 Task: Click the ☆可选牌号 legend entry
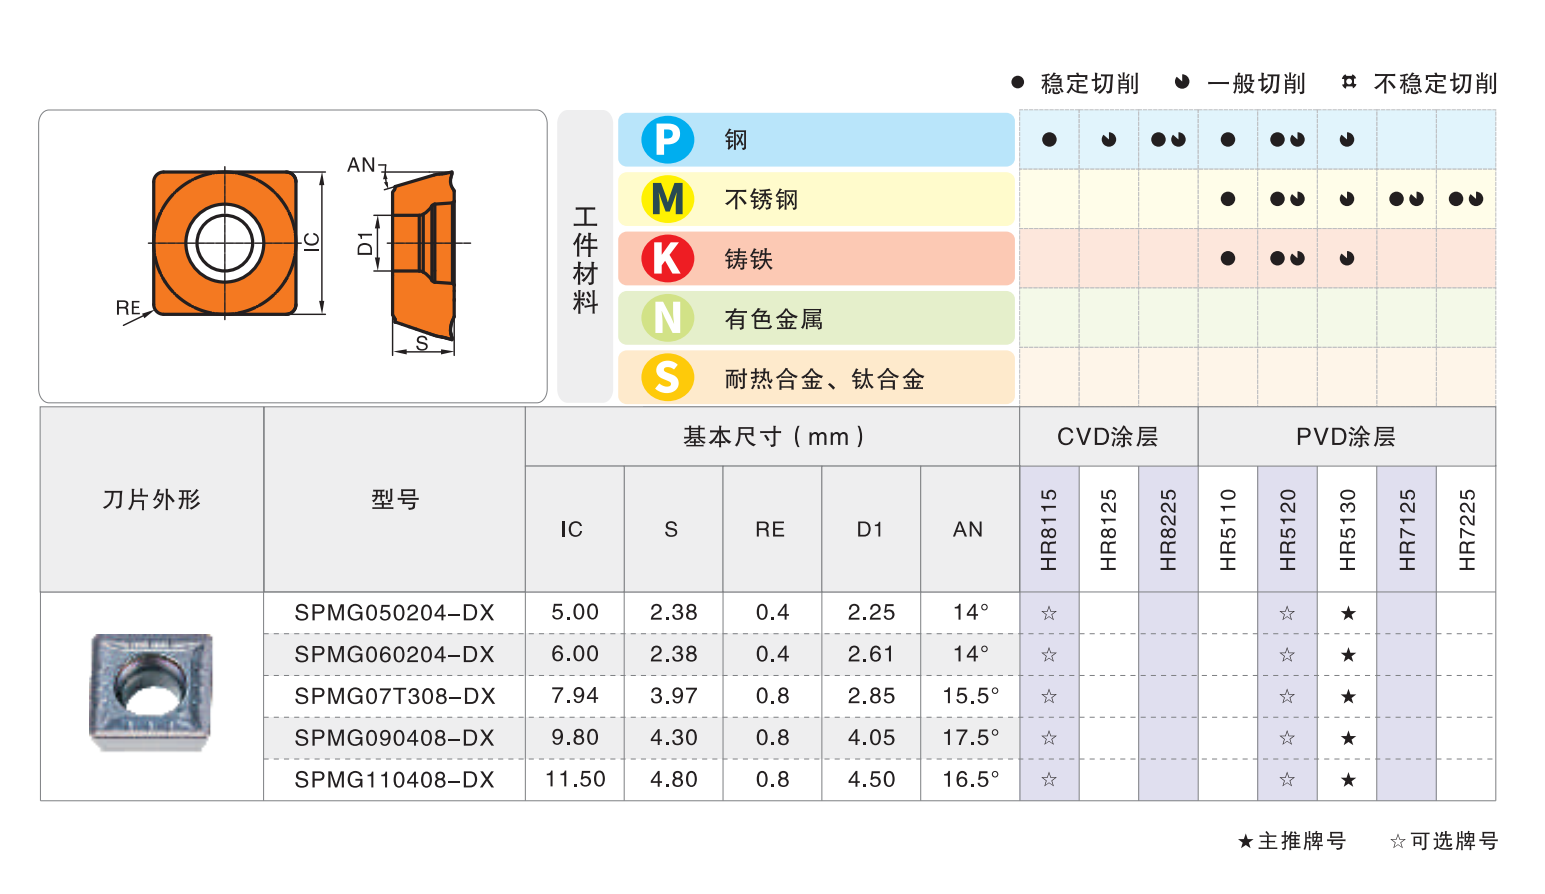[1443, 841]
